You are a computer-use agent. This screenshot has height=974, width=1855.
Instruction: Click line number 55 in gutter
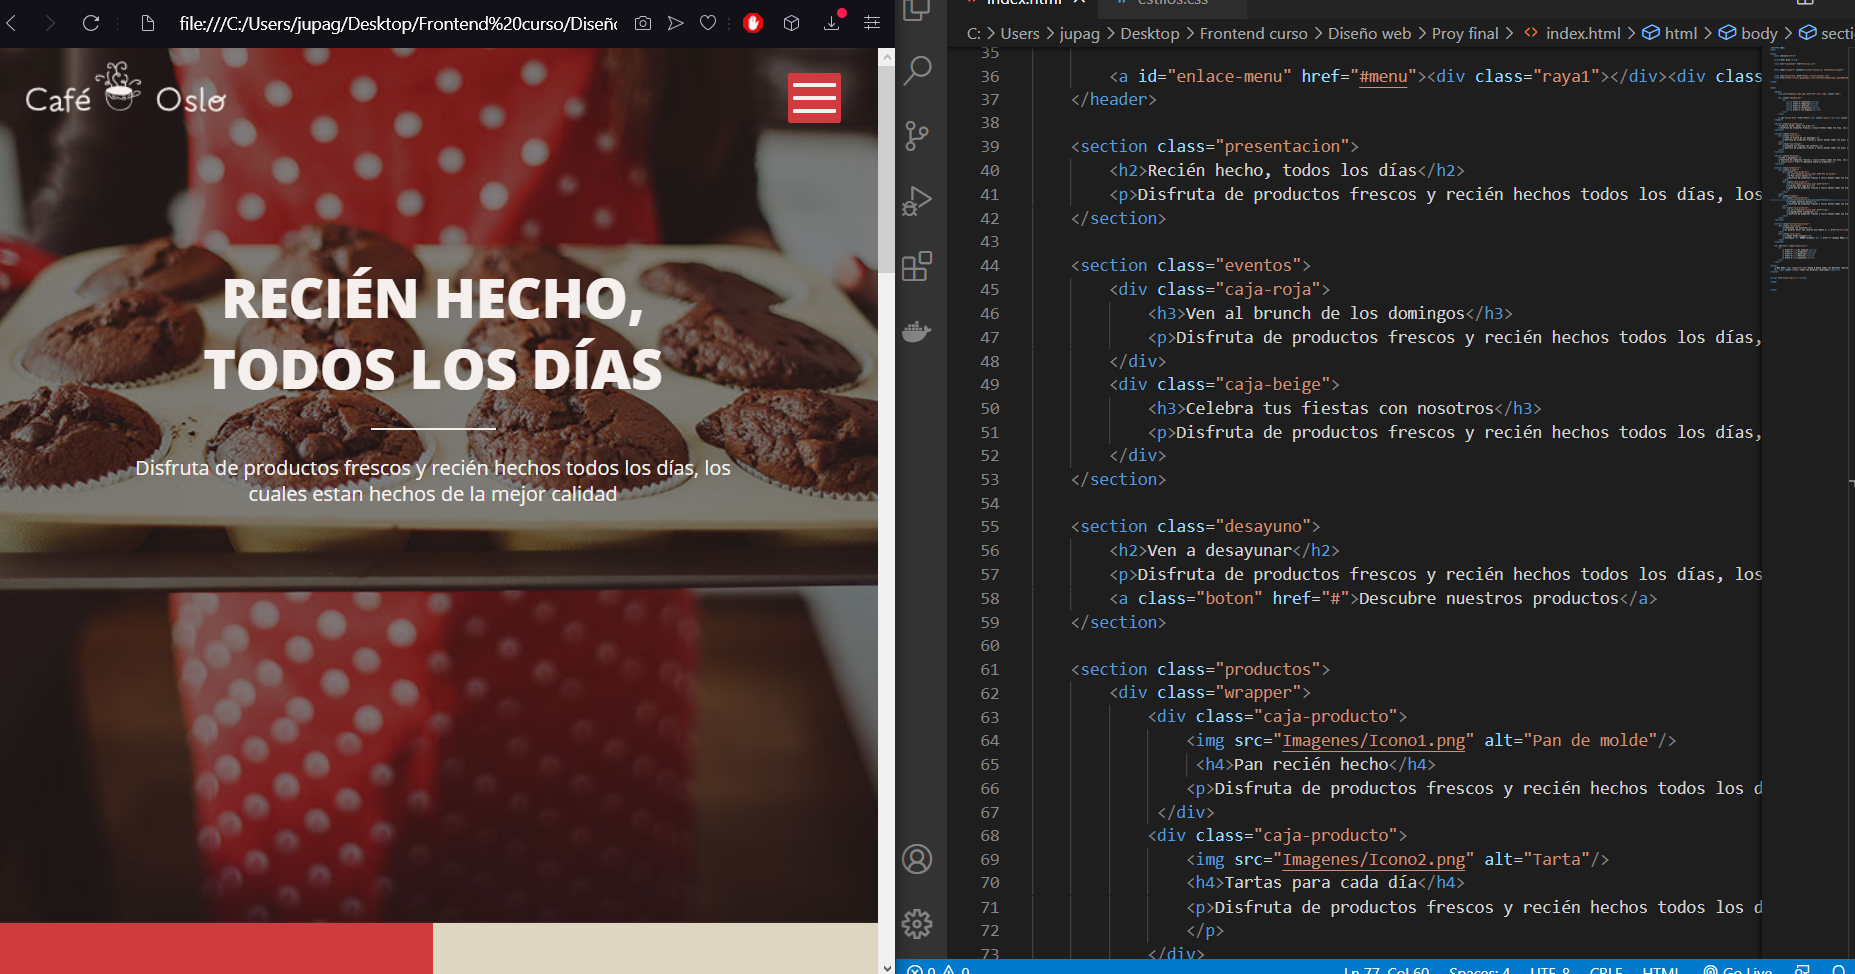click(x=989, y=526)
